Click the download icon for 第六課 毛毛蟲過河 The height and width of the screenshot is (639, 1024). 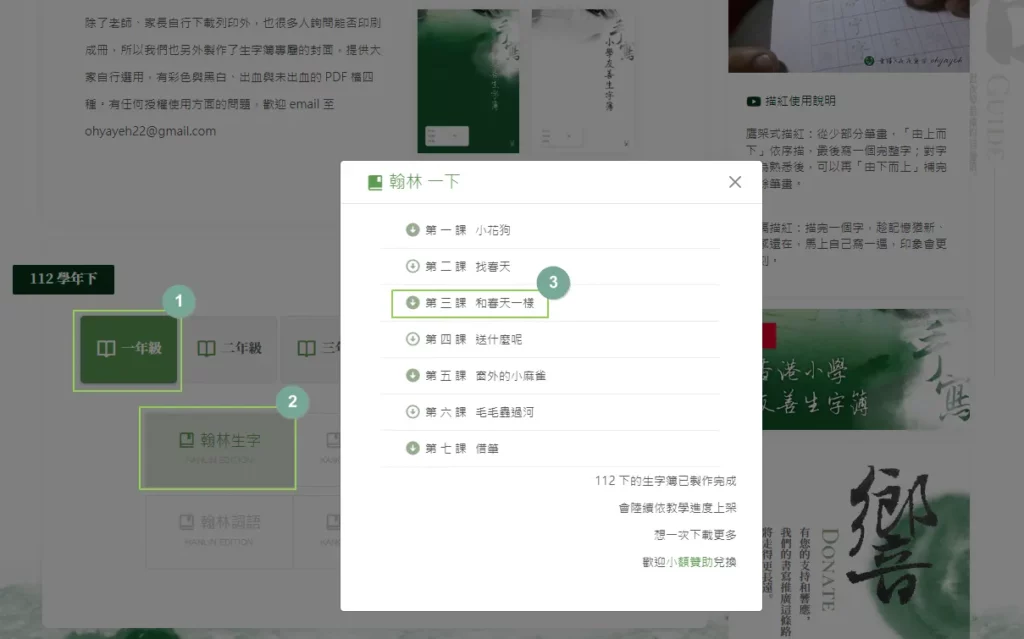pos(412,412)
